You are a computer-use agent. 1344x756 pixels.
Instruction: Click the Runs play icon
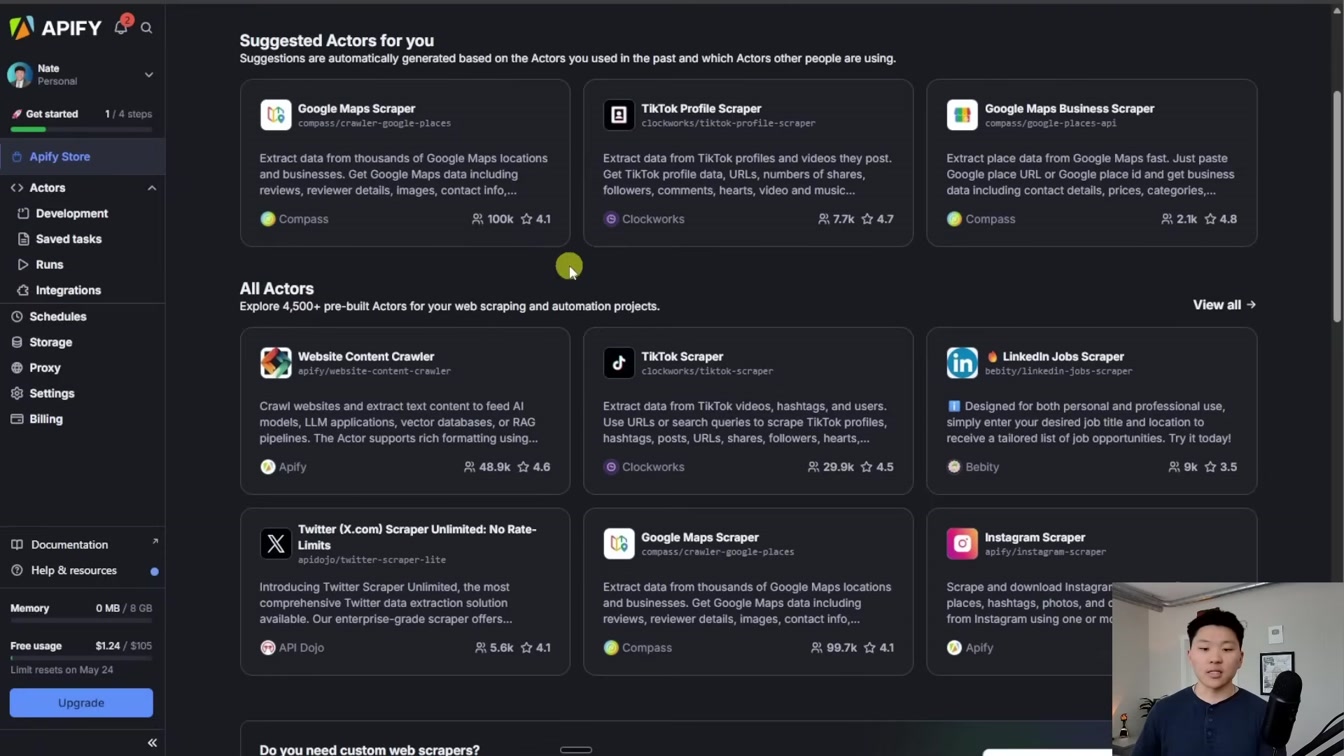click(x=23, y=265)
